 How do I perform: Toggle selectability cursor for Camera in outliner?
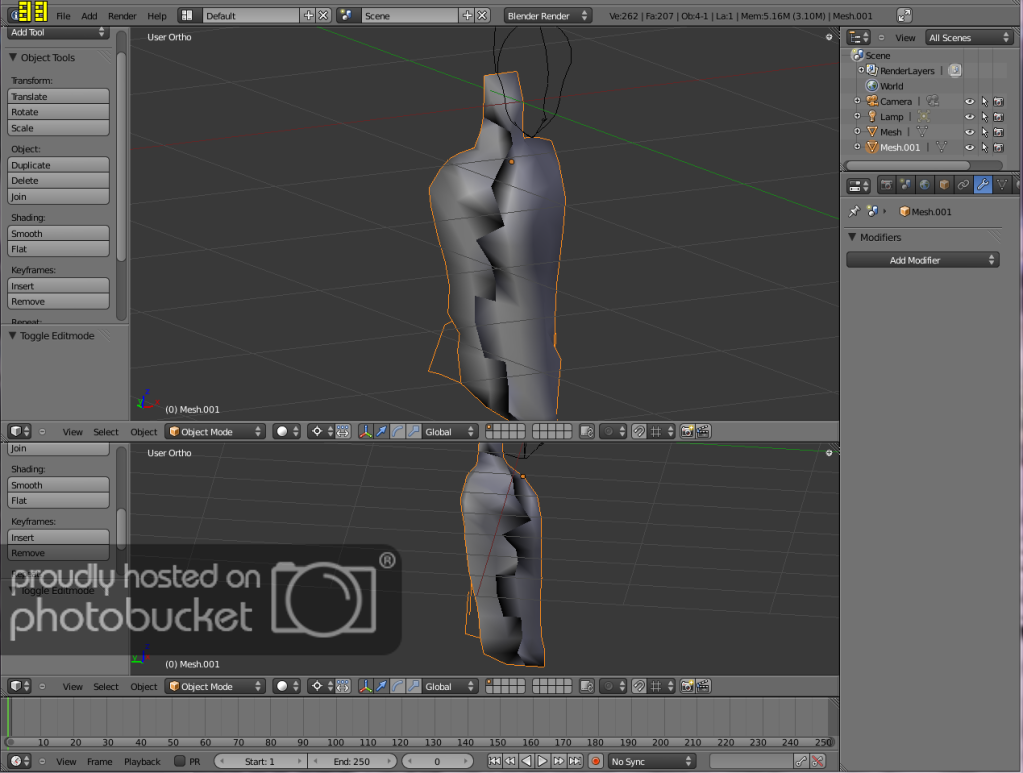tap(985, 102)
